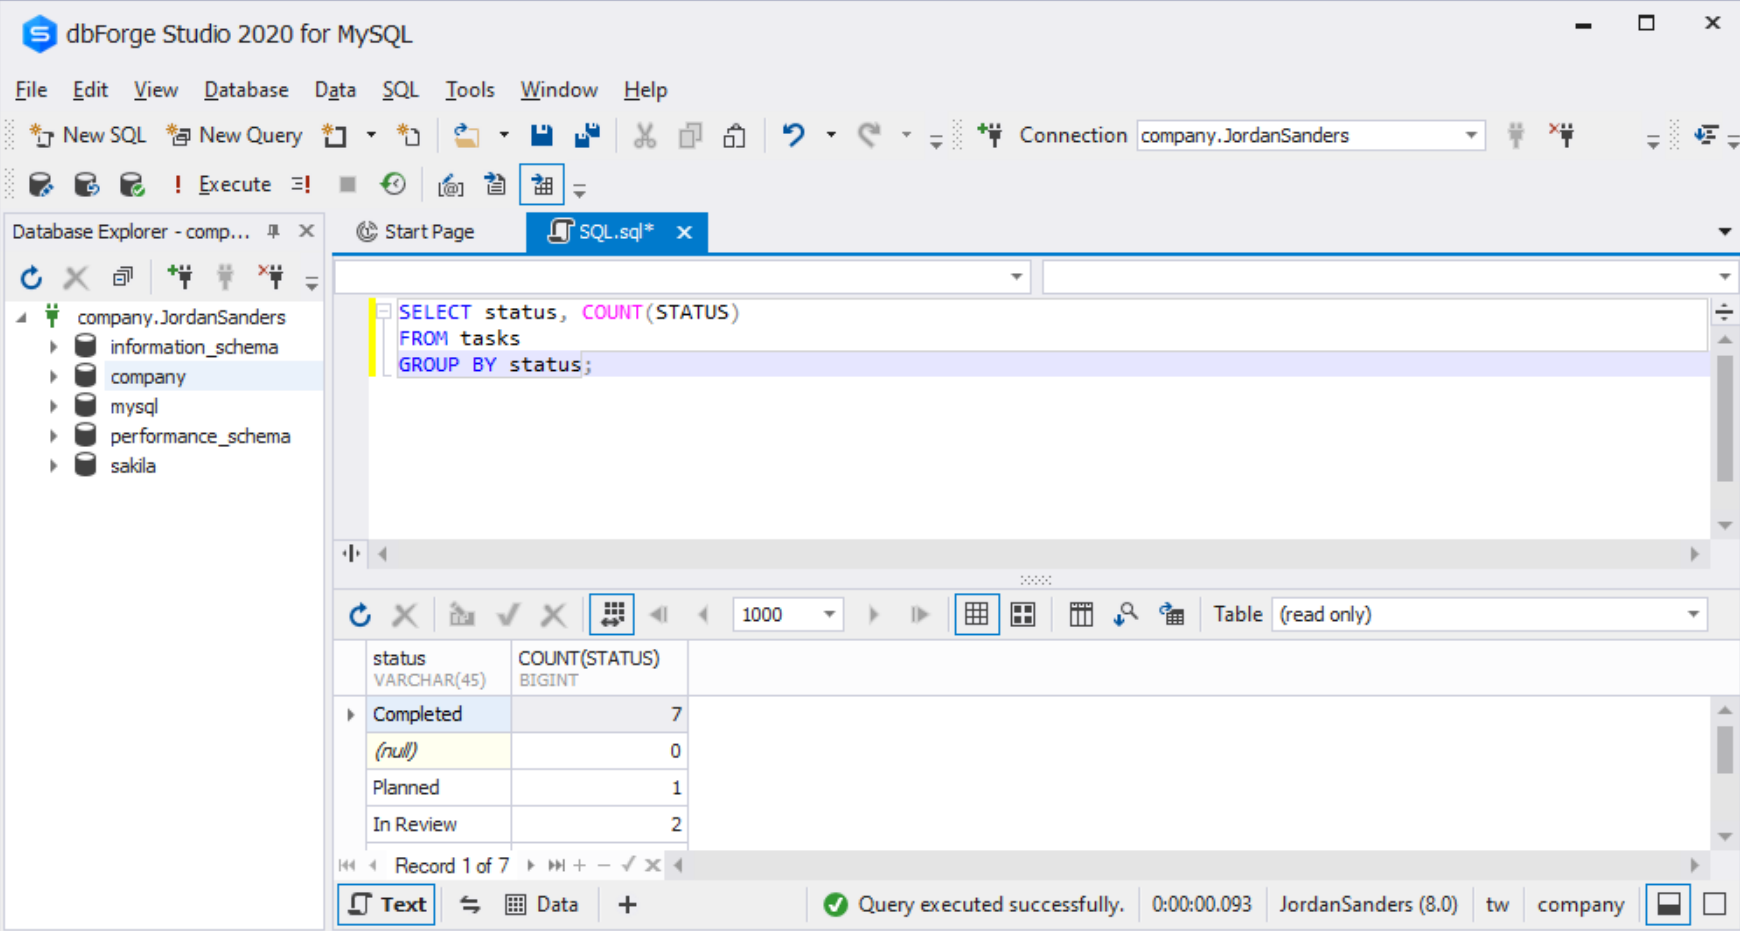Click the Open File folder icon
Screen dimensions: 1740x931
tap(466, 135)
